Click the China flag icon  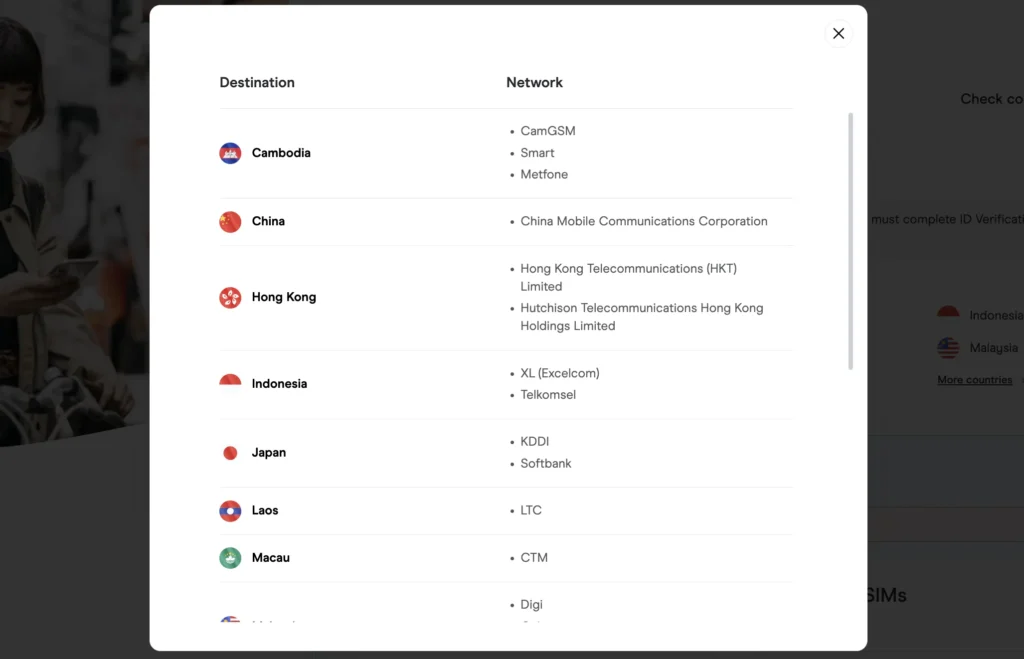point(230,221)
